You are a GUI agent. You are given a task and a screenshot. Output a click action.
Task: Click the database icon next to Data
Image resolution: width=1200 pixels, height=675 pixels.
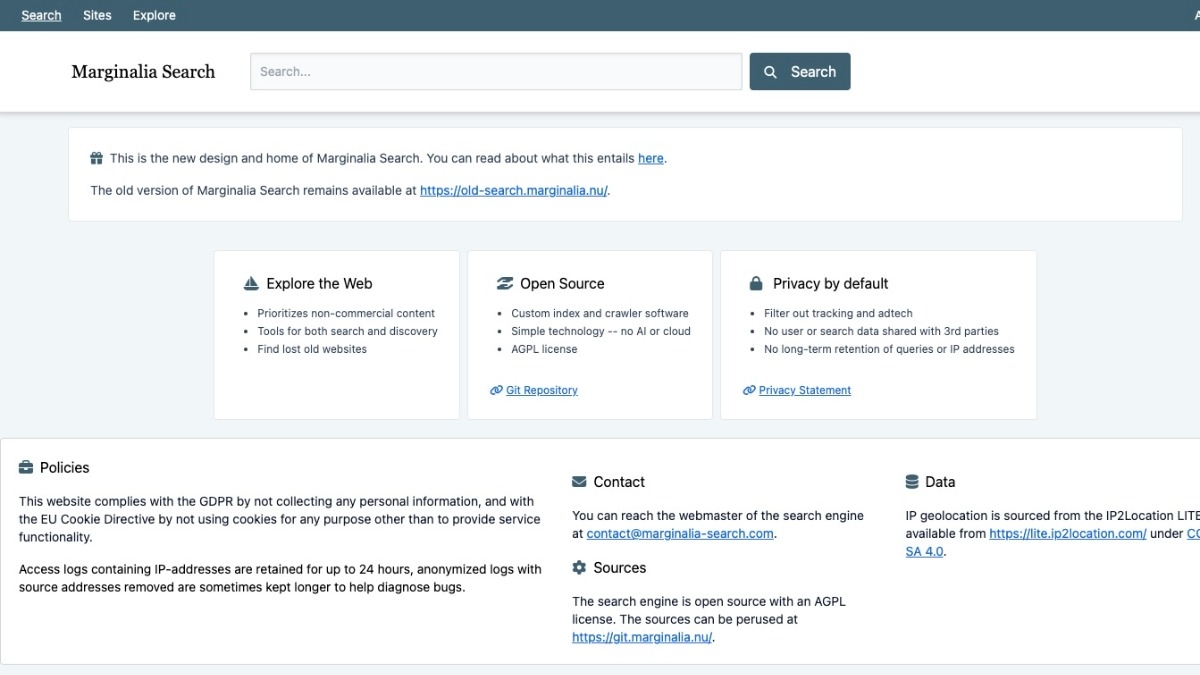click(x=912, y=482)
